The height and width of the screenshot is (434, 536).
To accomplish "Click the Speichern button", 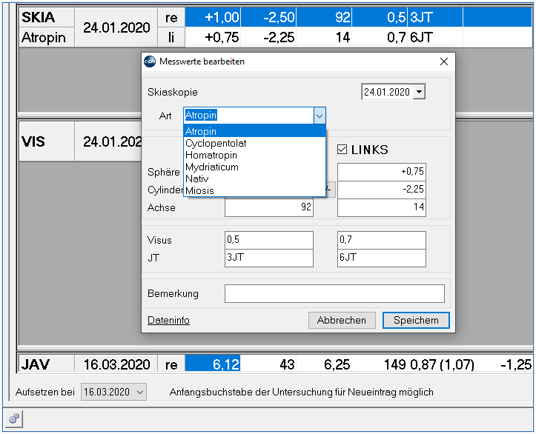I will pyautogui.click(x=416, y=320).
